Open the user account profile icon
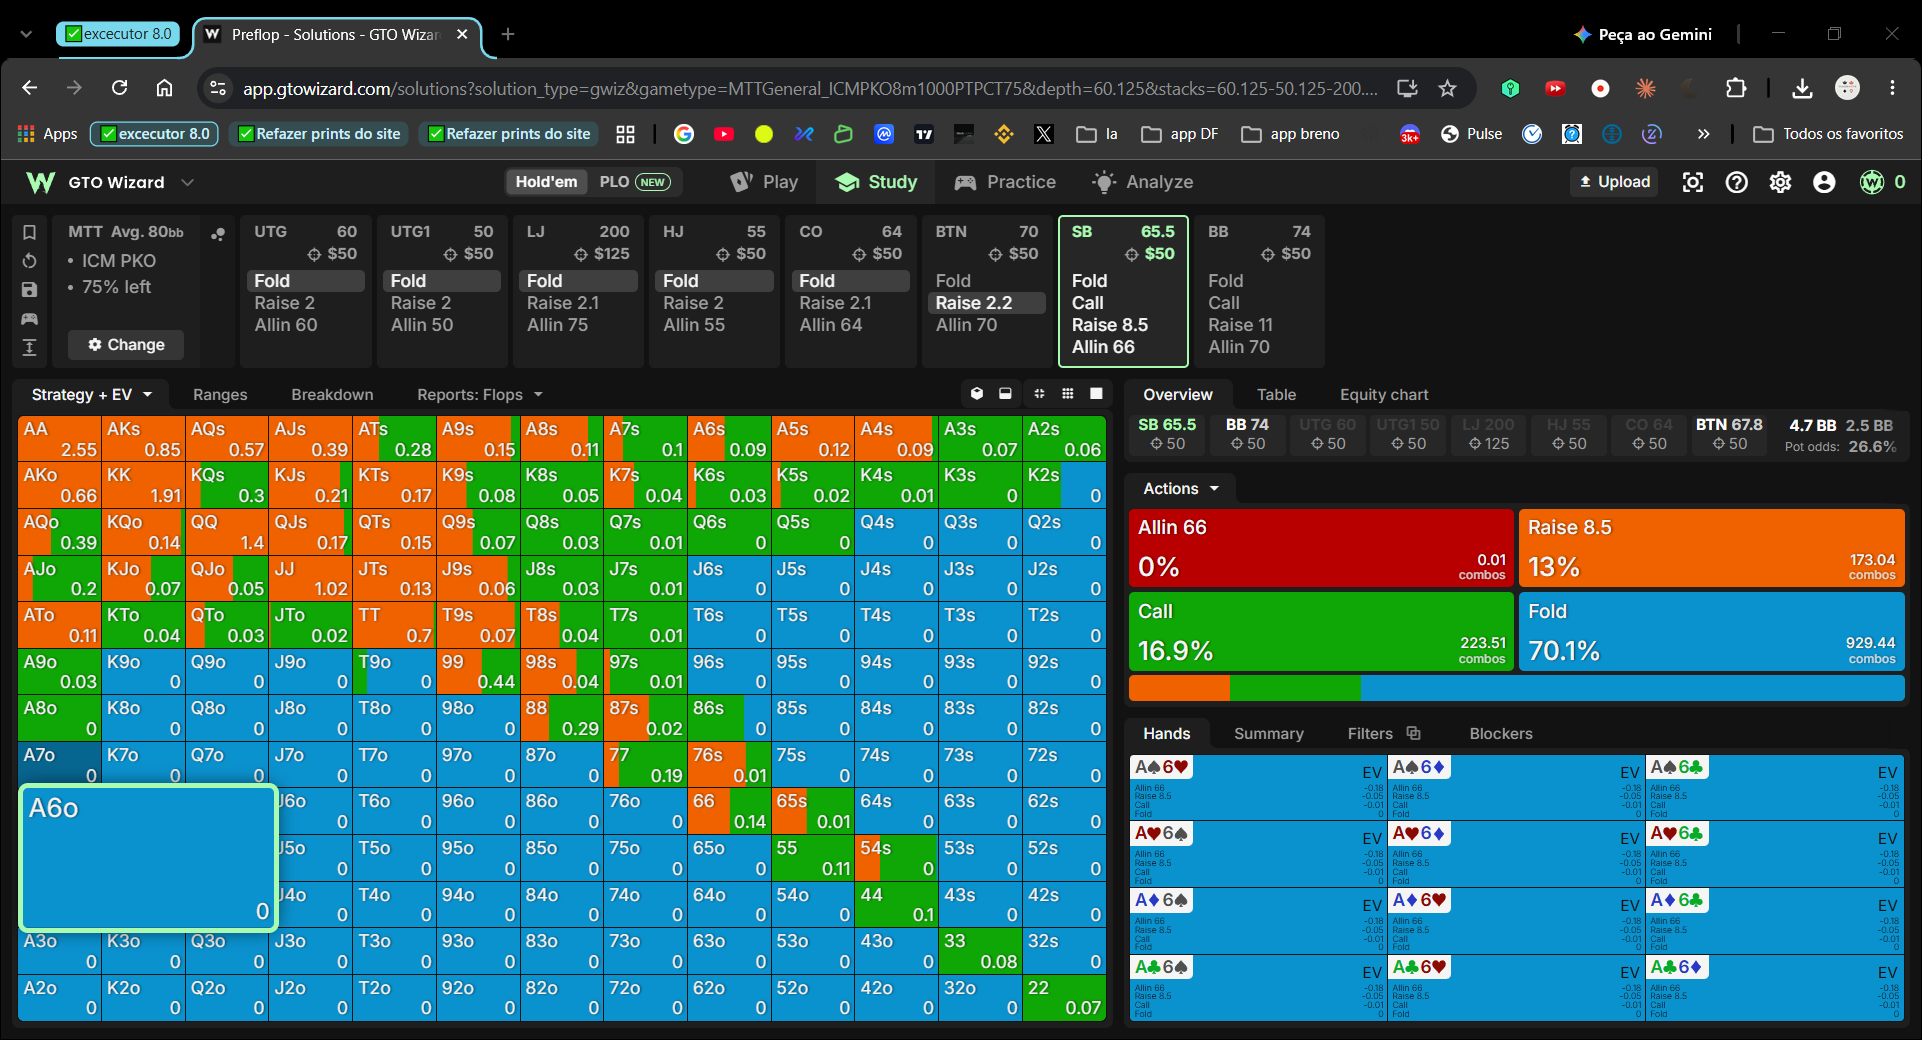 pyautogui.click(x=1824, y=182)
